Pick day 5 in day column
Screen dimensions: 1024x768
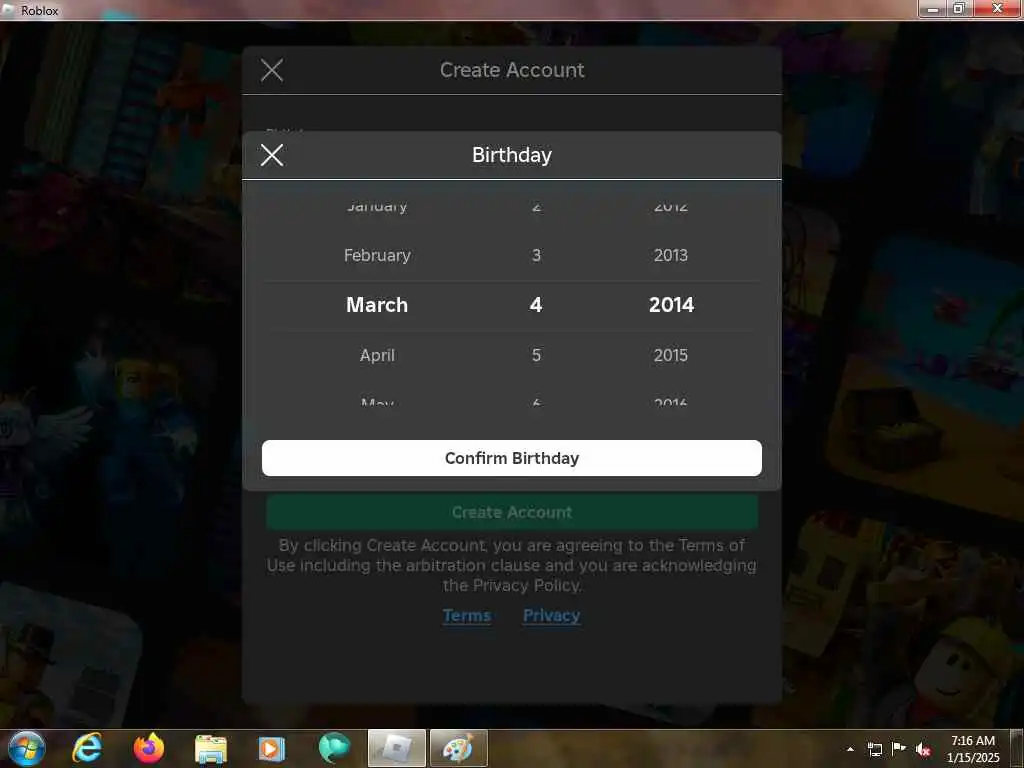pos(536,355)
